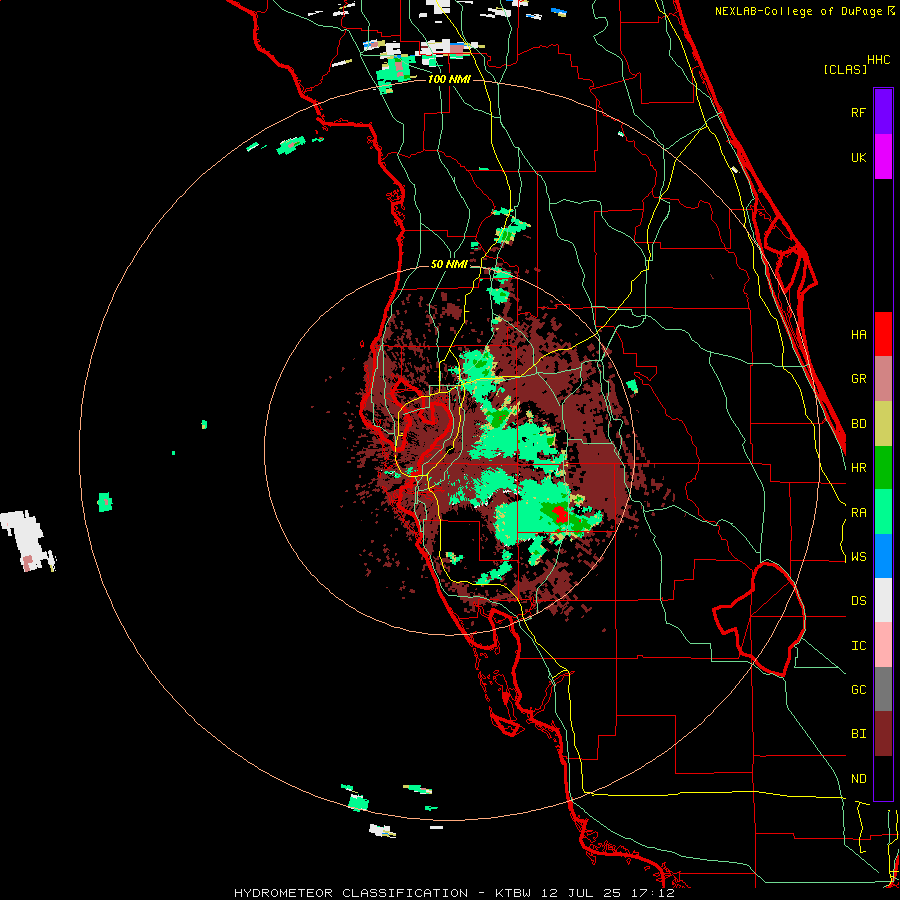The width and height of the screenshot is (900, 900).
Task: Click the "NEXLAB-College of DuPage" credit text
Action: click(798, 11)
